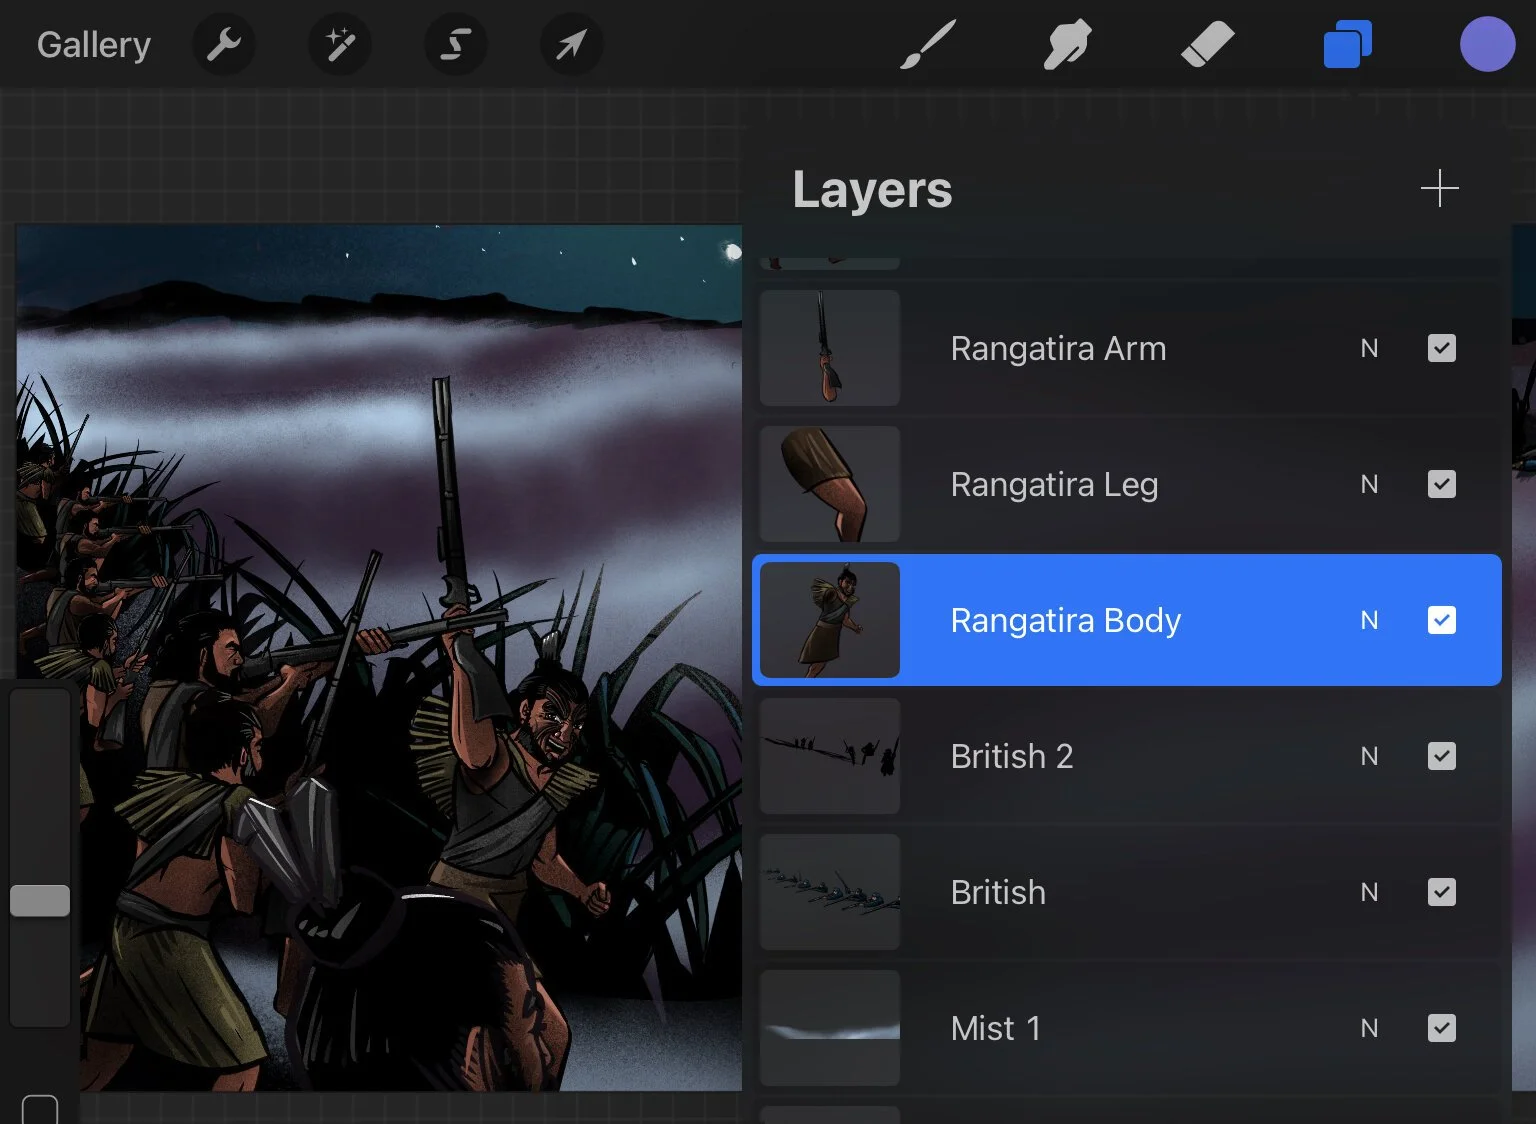Open blend mode N for British 2
This screenshot has width=1536, height=1124.
click(x=1369, y=756)
